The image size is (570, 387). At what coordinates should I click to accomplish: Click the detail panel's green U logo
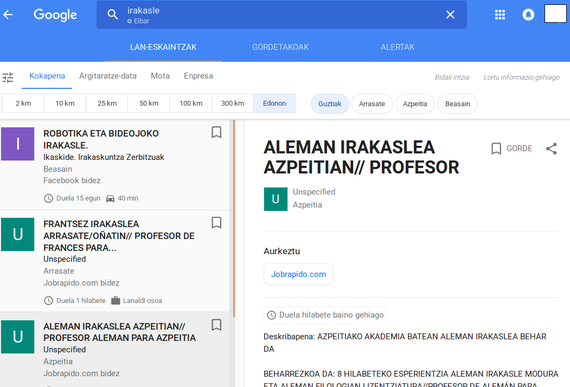[276, 199]
